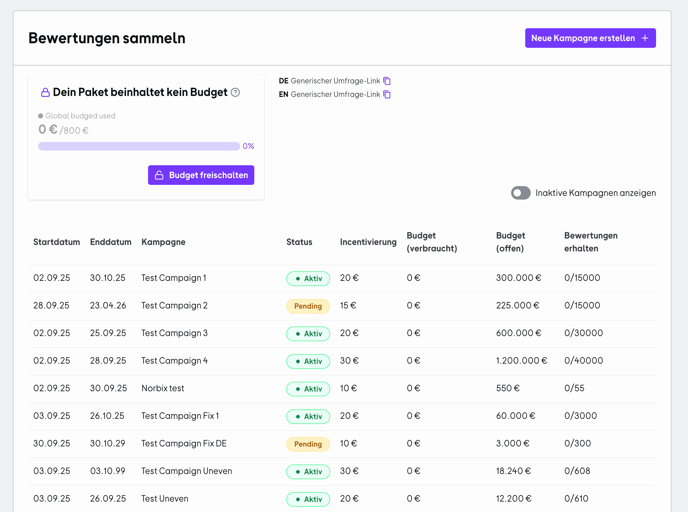688x512 pixels.
Task: Click the lock icon next to Dein Paket
Action: [45, 93]
